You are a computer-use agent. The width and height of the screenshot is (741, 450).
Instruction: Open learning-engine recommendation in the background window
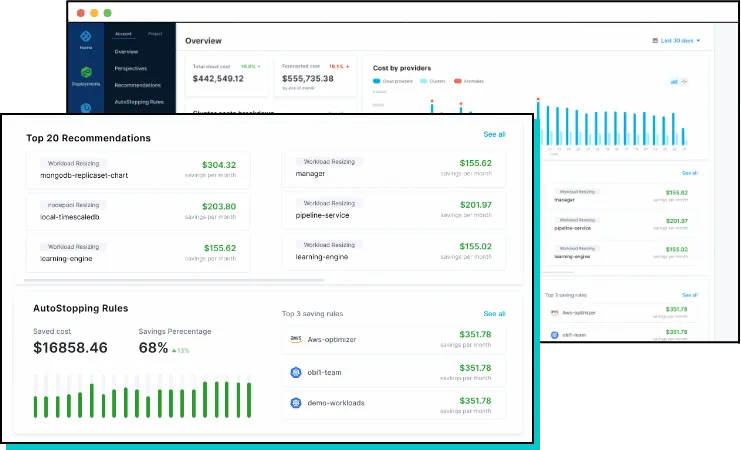point(620,252)
